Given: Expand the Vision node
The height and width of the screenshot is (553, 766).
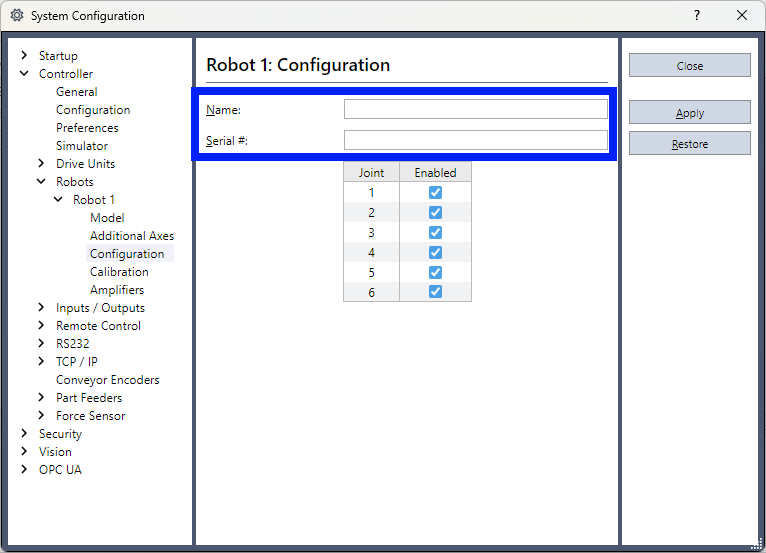Looking at the screenshot, I should 24,451.
